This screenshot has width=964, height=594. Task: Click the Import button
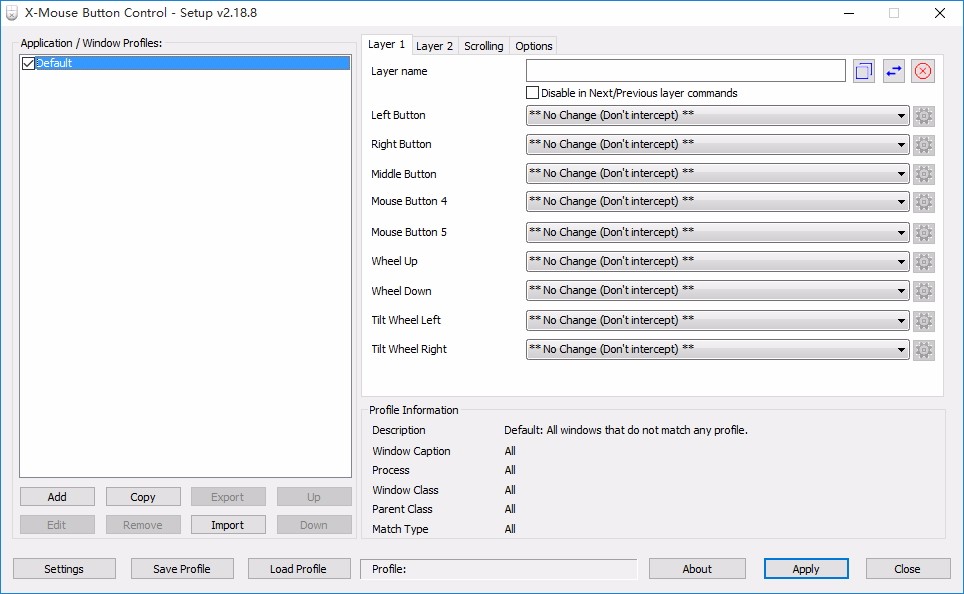click(227, 525)
